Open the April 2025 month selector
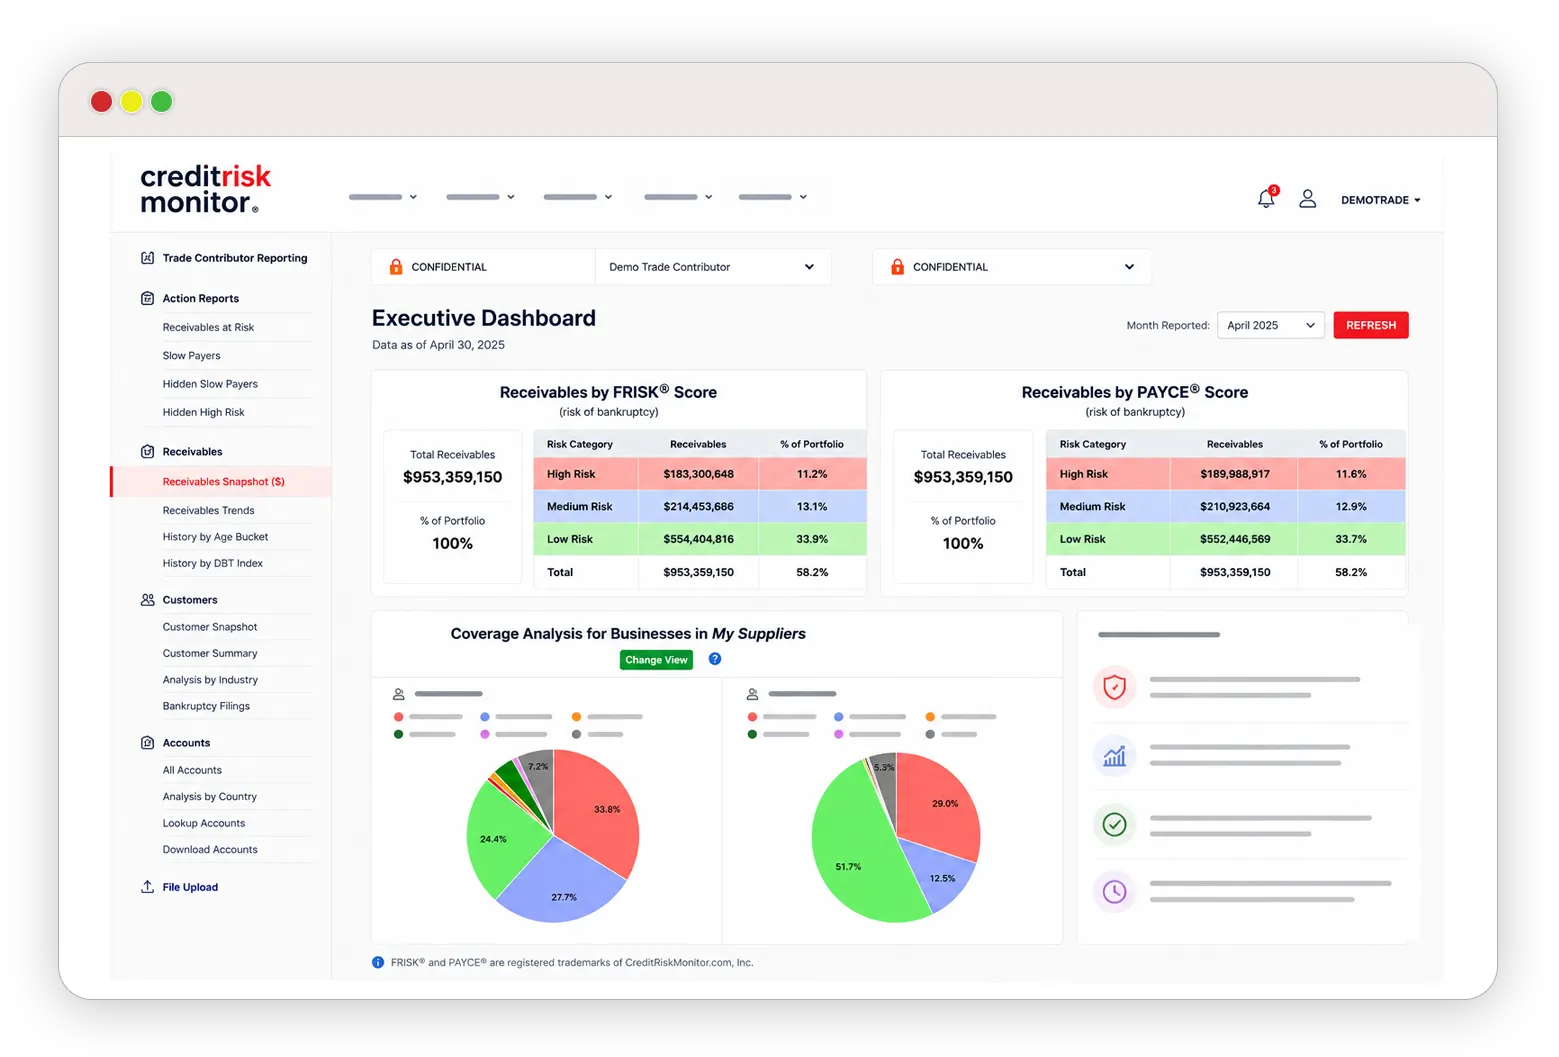The width and height of the screenshot is (1559, 1057). click(x=1270, y=325)
